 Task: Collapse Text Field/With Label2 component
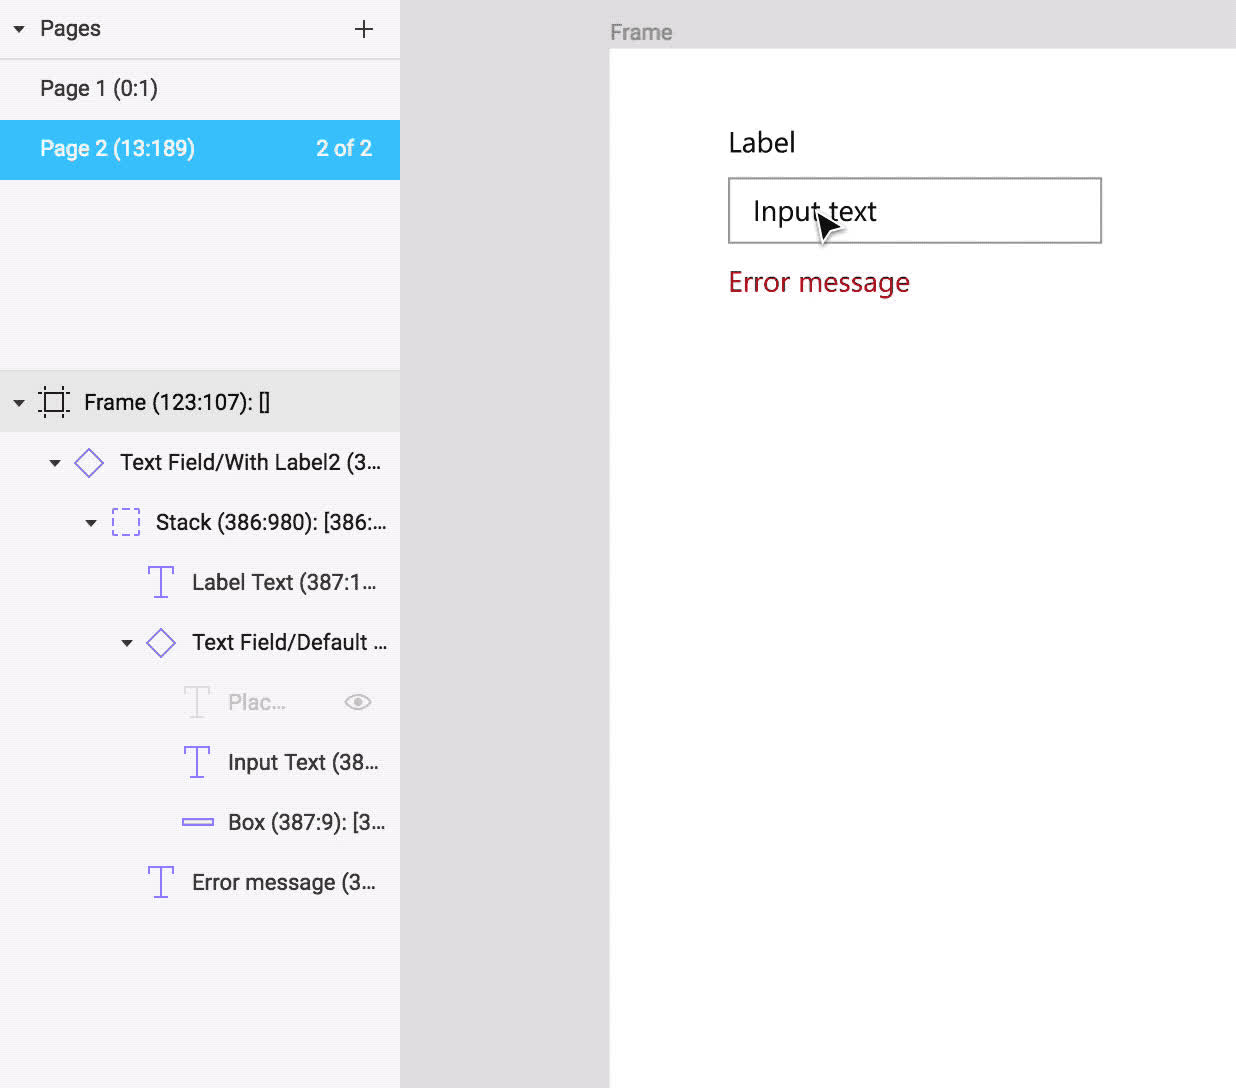pos(55,463)
